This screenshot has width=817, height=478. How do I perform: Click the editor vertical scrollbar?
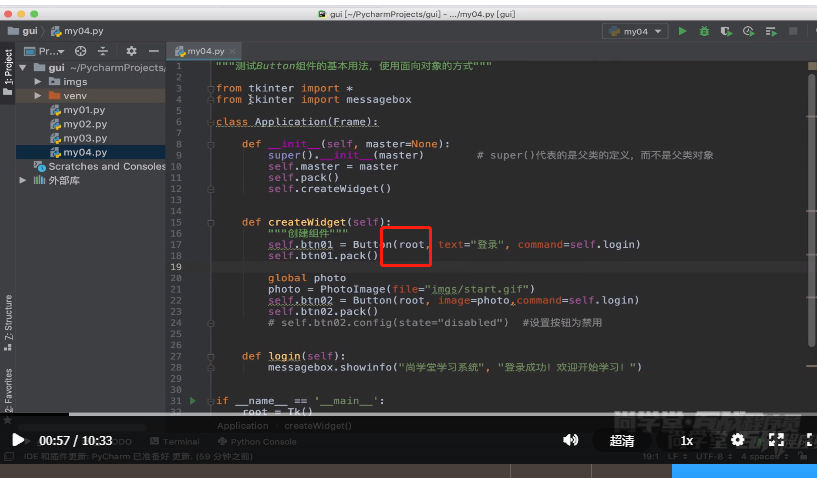pos(811,210)
